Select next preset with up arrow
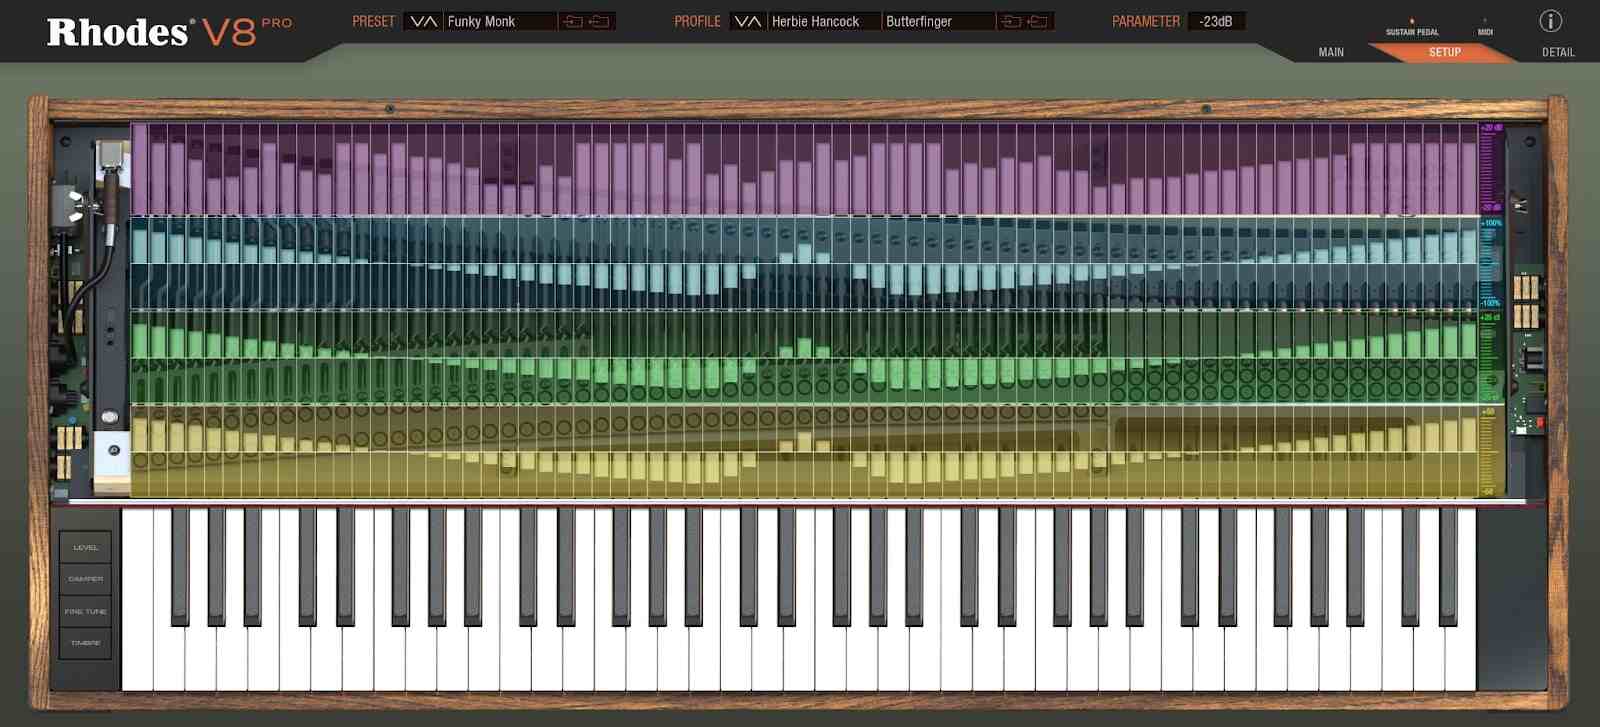Screen dimensions: 1600x727 pyautogui.click(x=431, y=21)
